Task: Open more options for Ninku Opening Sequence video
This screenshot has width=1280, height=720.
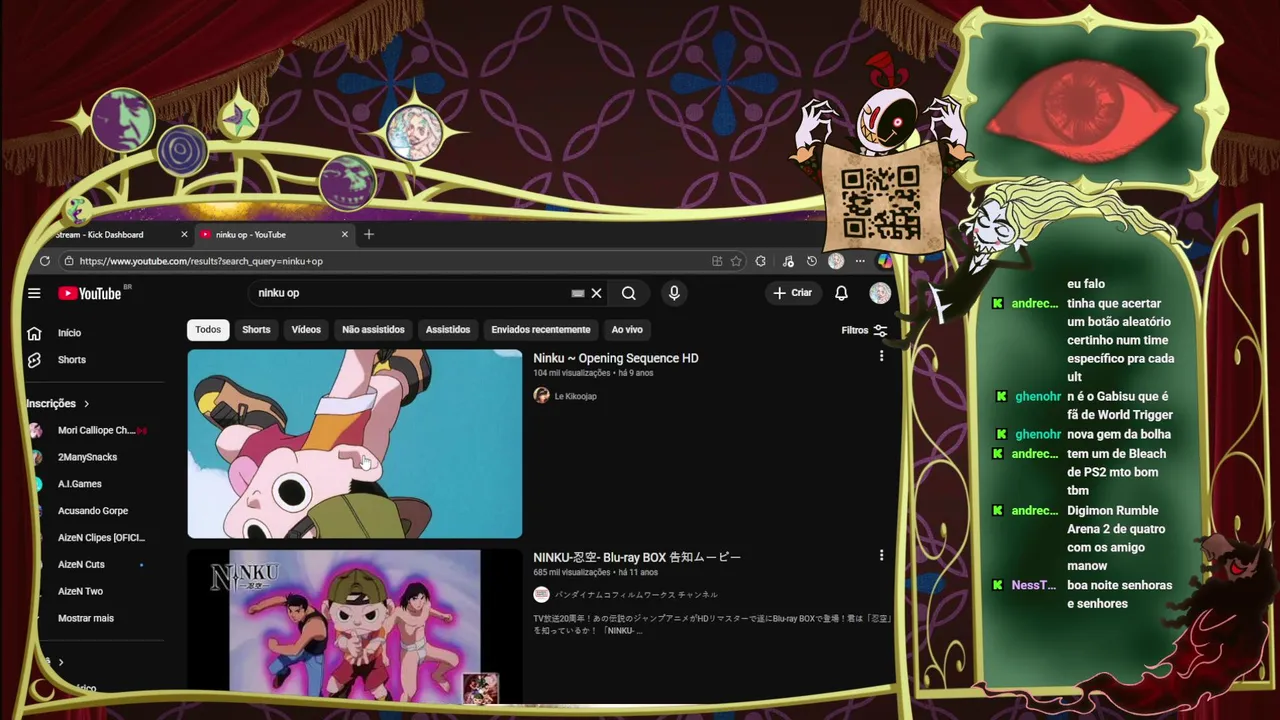Action: (881, 356)
